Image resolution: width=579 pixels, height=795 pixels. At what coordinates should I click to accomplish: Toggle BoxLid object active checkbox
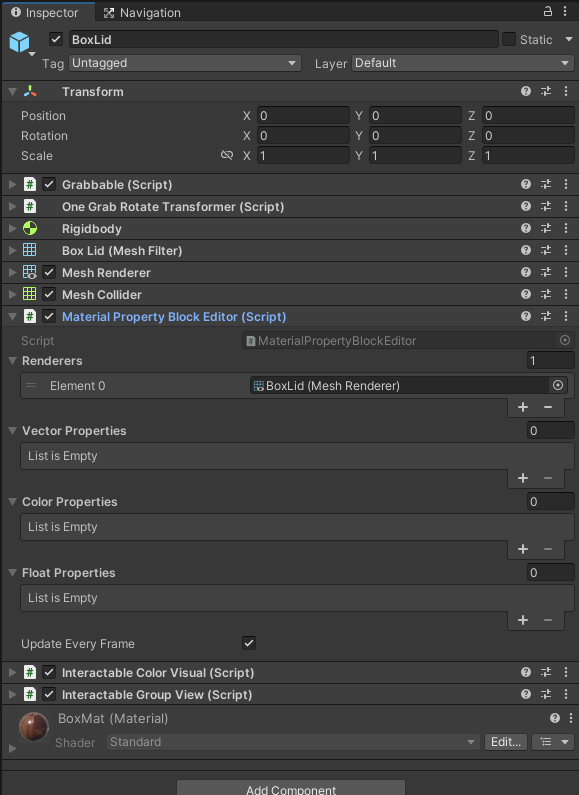56,39
